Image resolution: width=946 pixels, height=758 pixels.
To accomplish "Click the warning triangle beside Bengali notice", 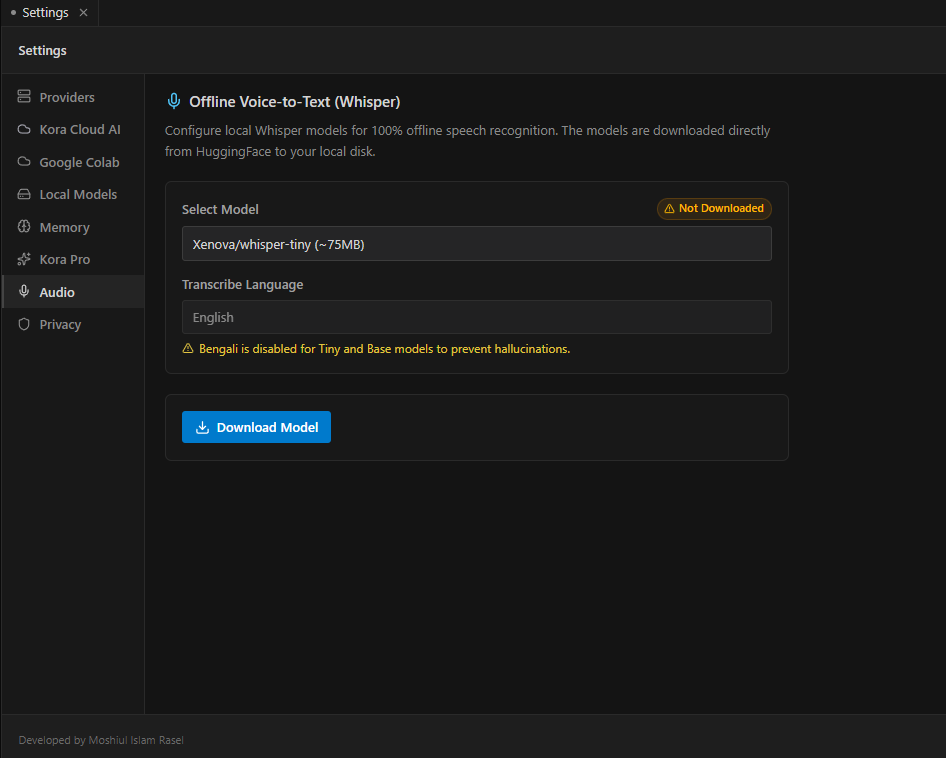I will point(188,349).
